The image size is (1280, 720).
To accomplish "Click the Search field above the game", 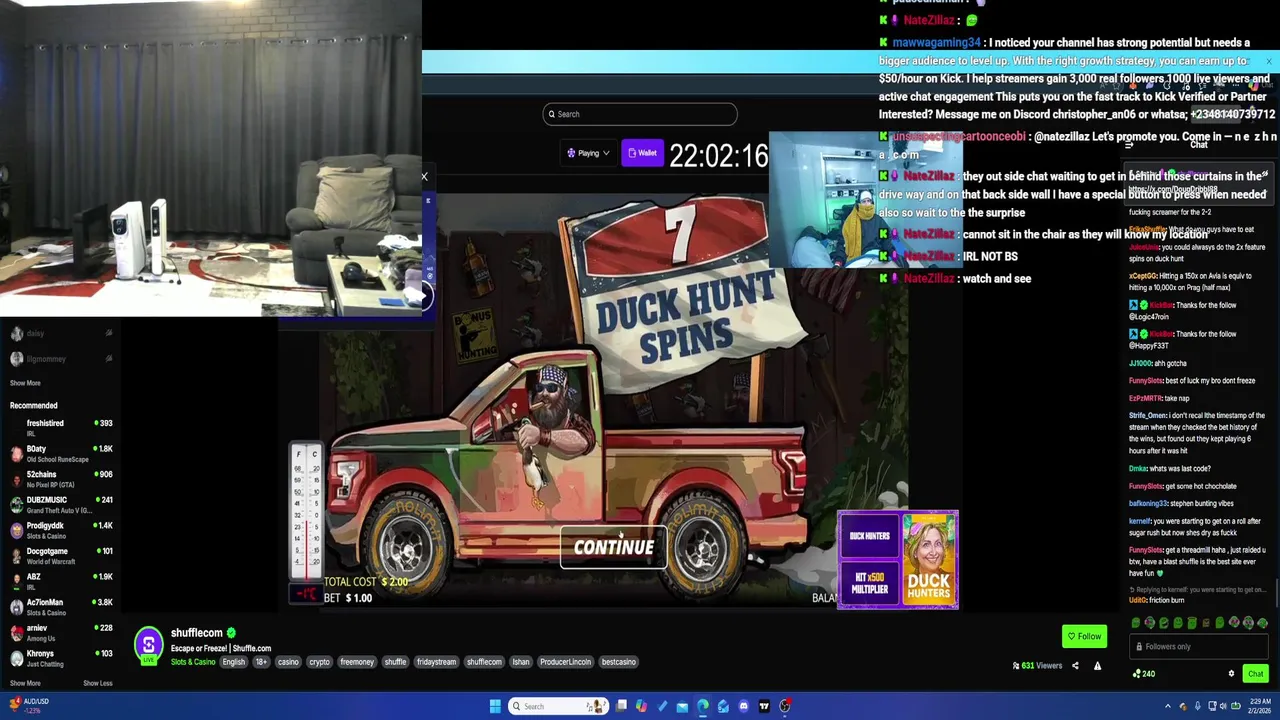I will point(640,114).
